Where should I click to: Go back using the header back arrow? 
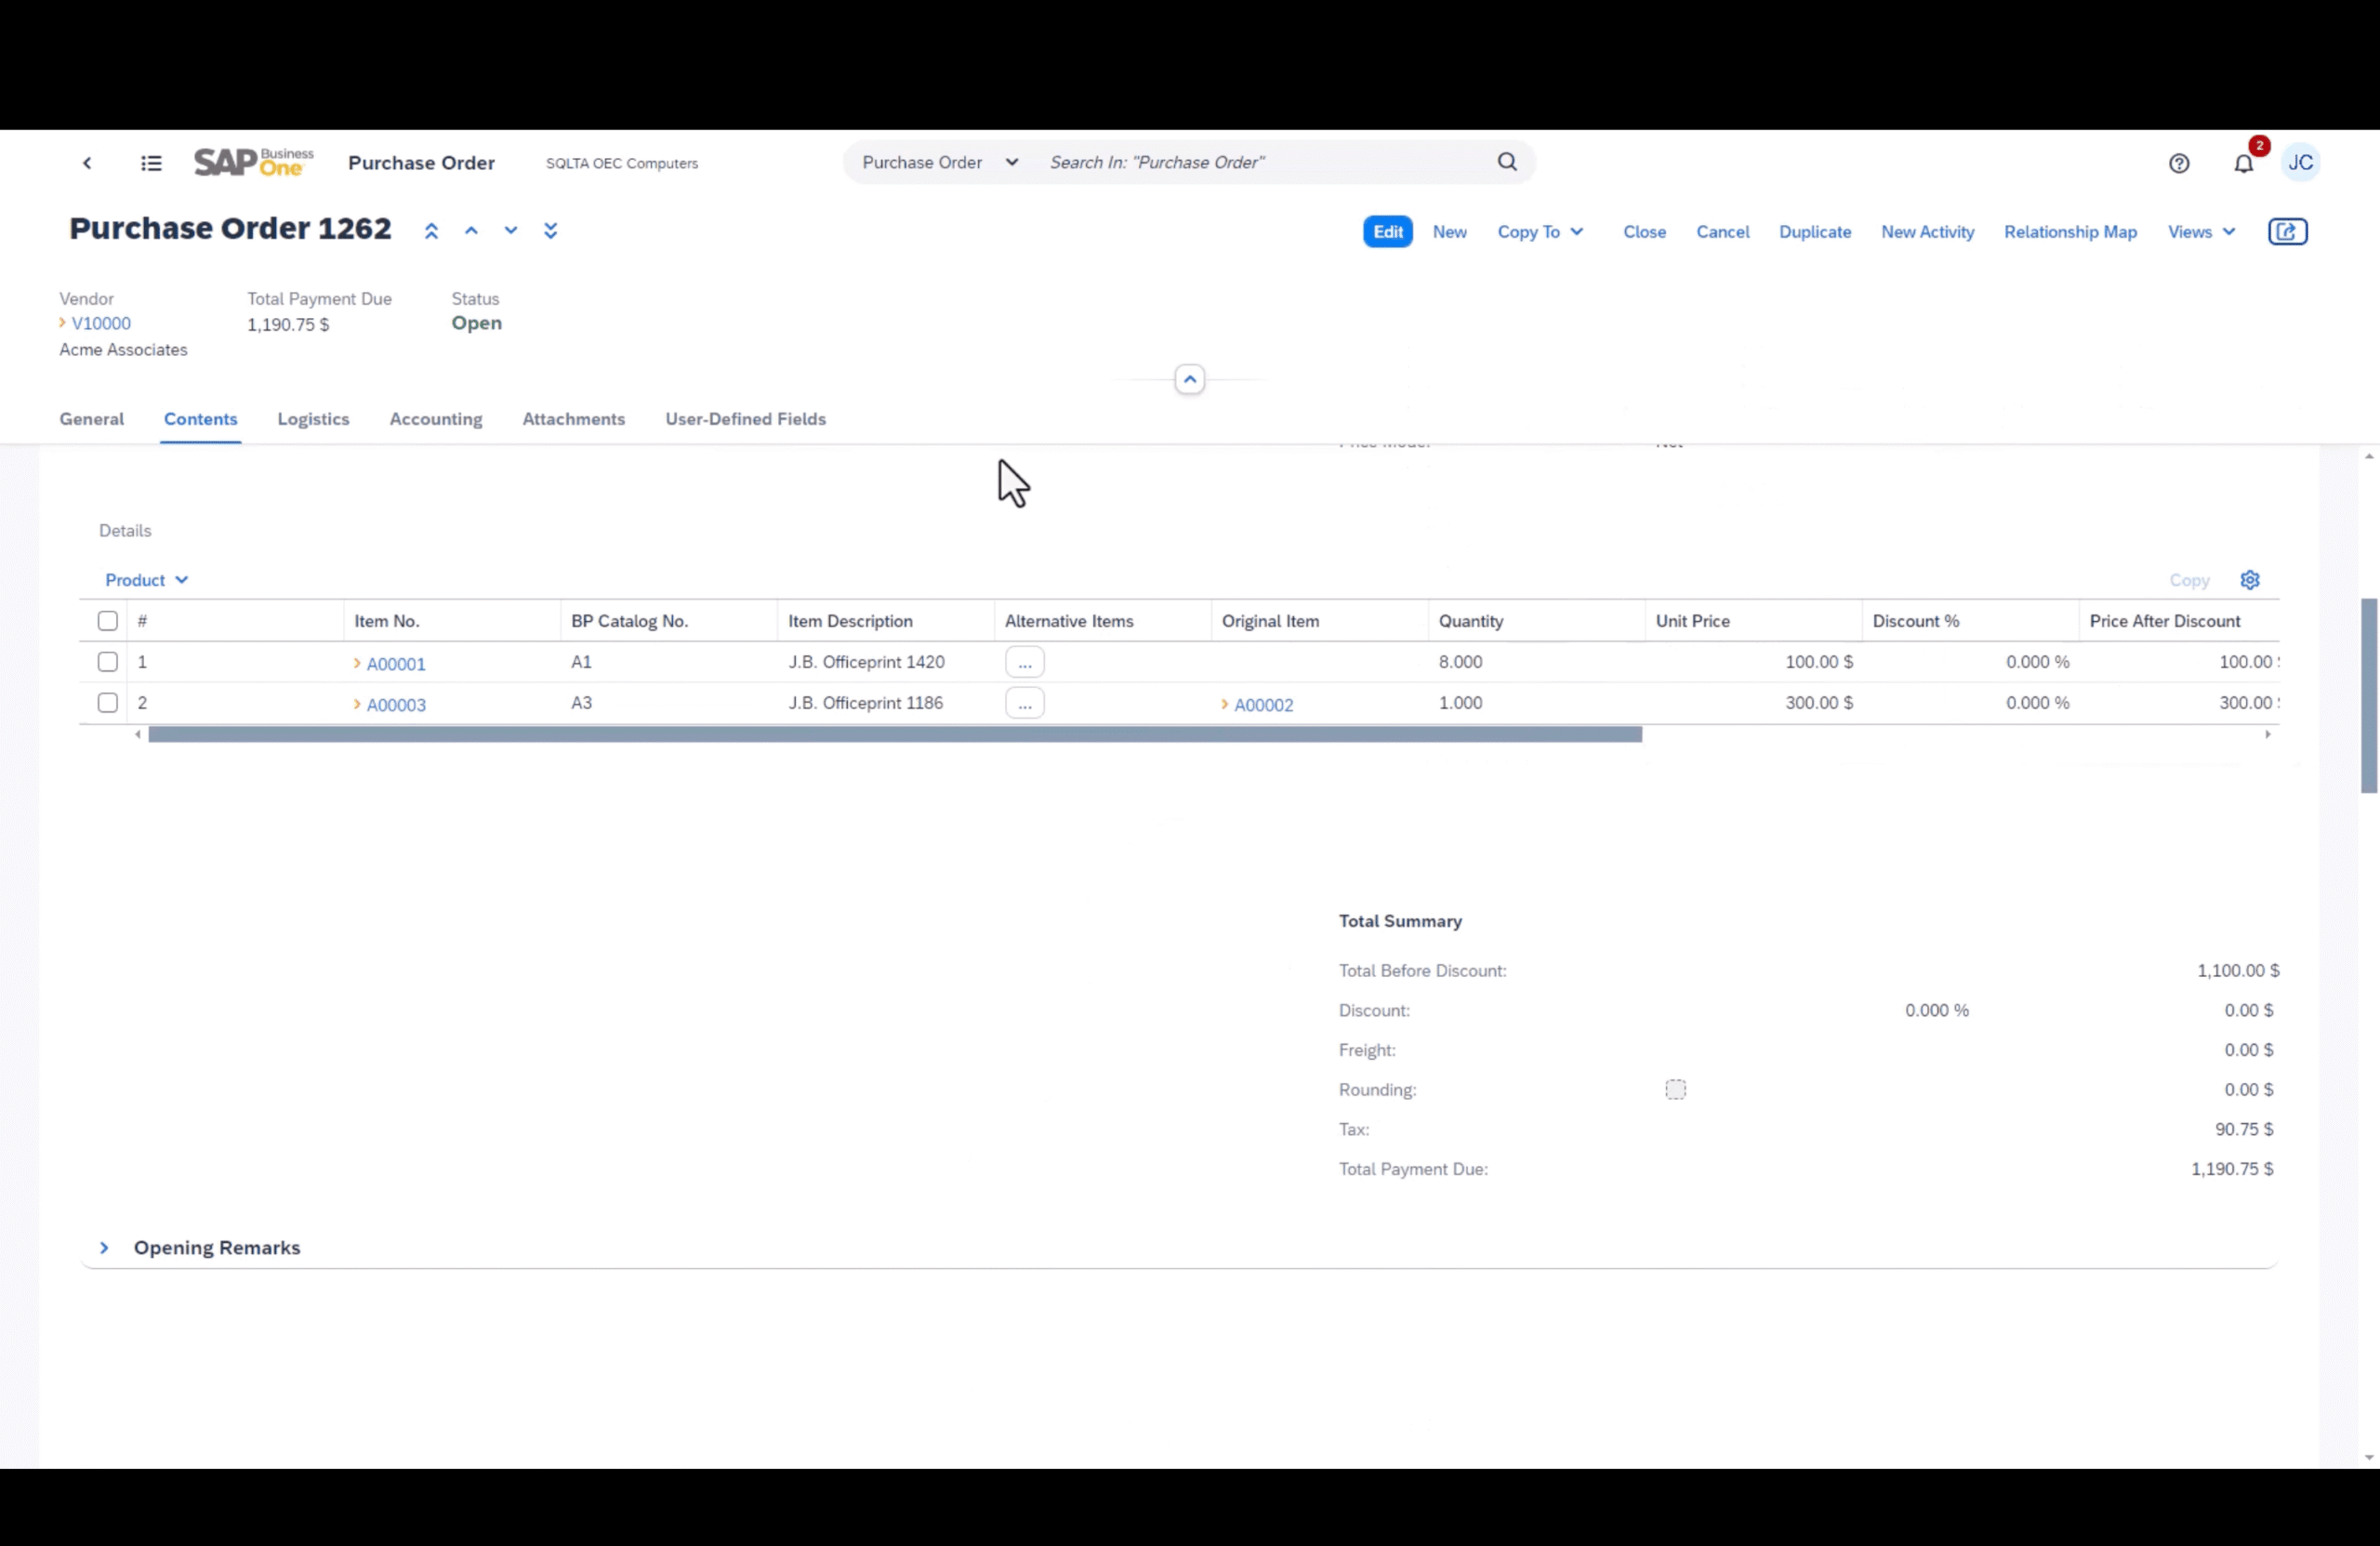coord(87,163)
